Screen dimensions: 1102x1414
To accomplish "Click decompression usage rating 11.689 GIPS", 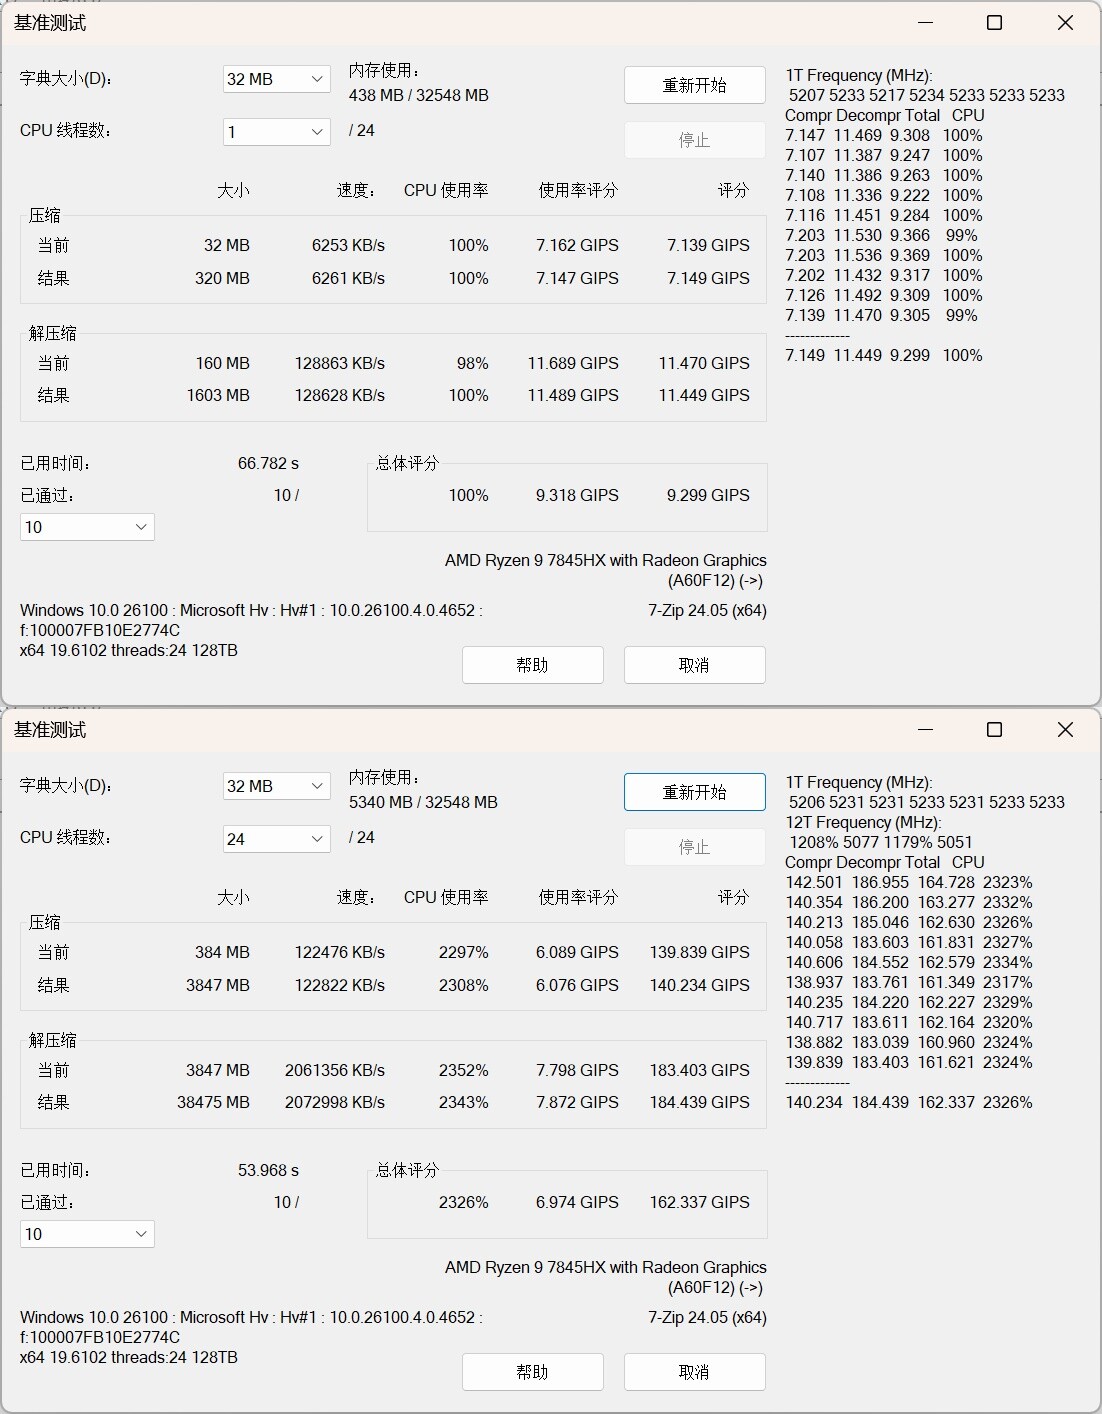I will coord(573,363).
